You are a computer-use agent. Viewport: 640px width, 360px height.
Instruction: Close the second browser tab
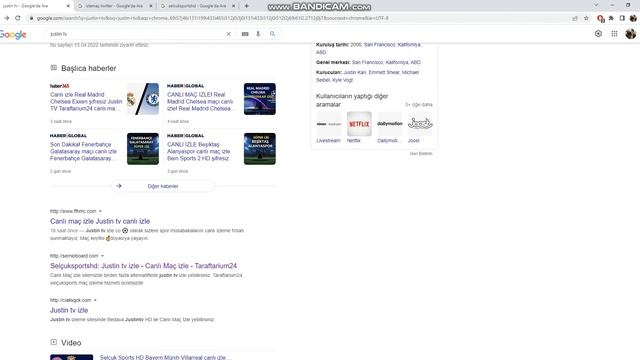point(151,6)
